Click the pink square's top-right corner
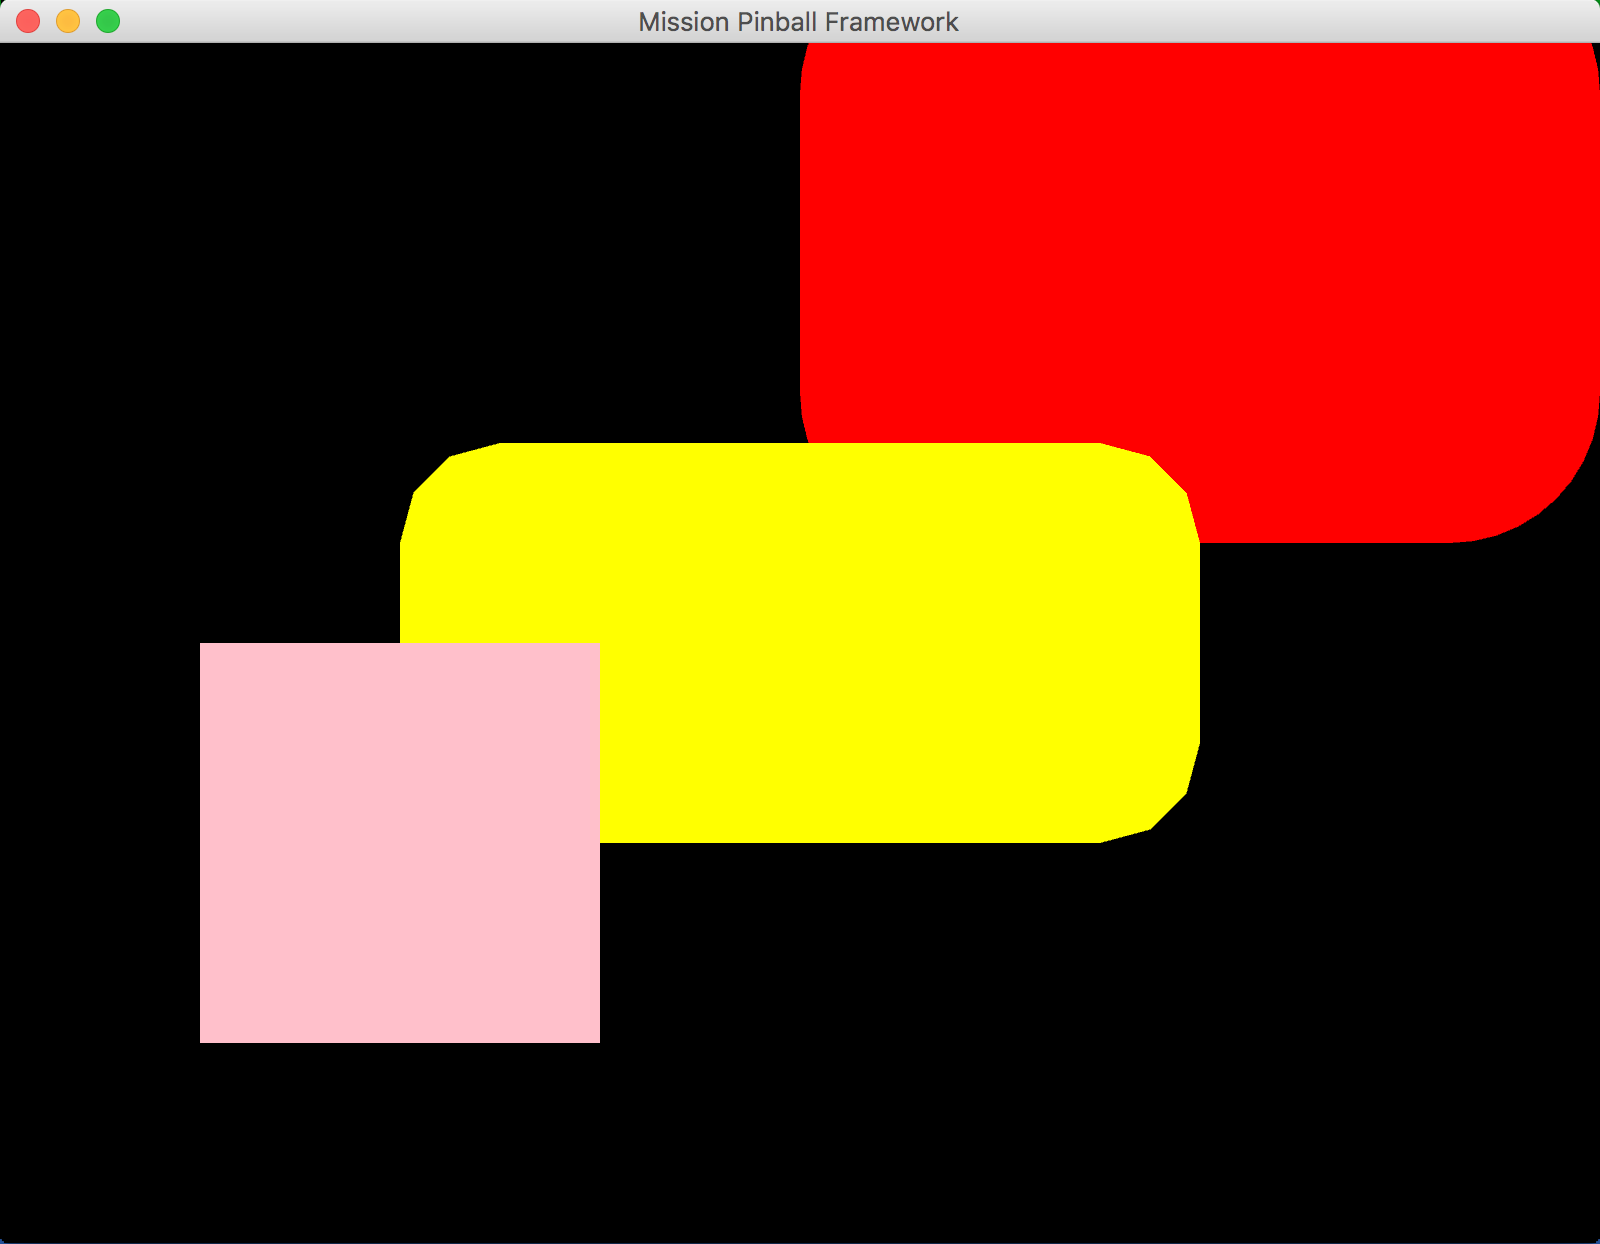Image resolution: width=1600 pixels, height=1244 pixels. [594, 649]
